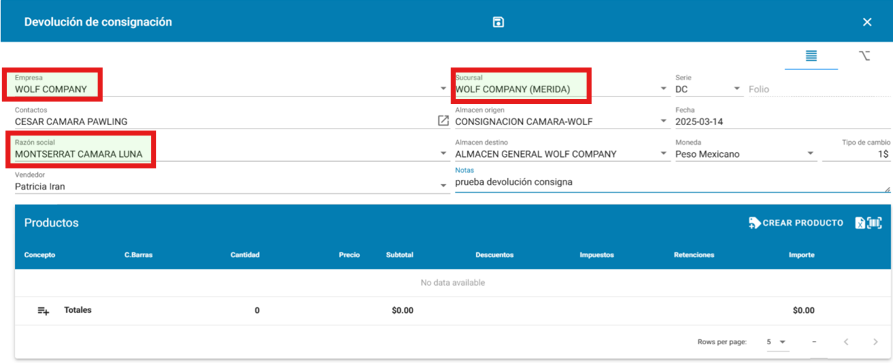Expand the Almacen origen dropdown

click(663, 121)
